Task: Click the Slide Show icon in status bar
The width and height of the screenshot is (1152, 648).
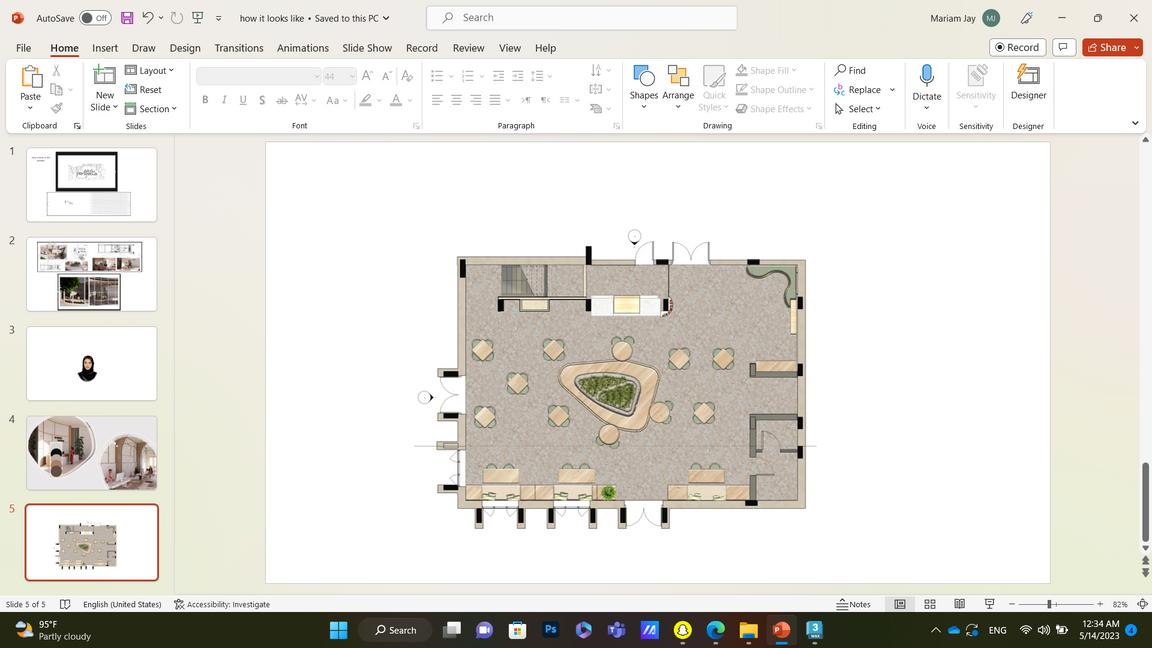Action: [x=990, y=604]
